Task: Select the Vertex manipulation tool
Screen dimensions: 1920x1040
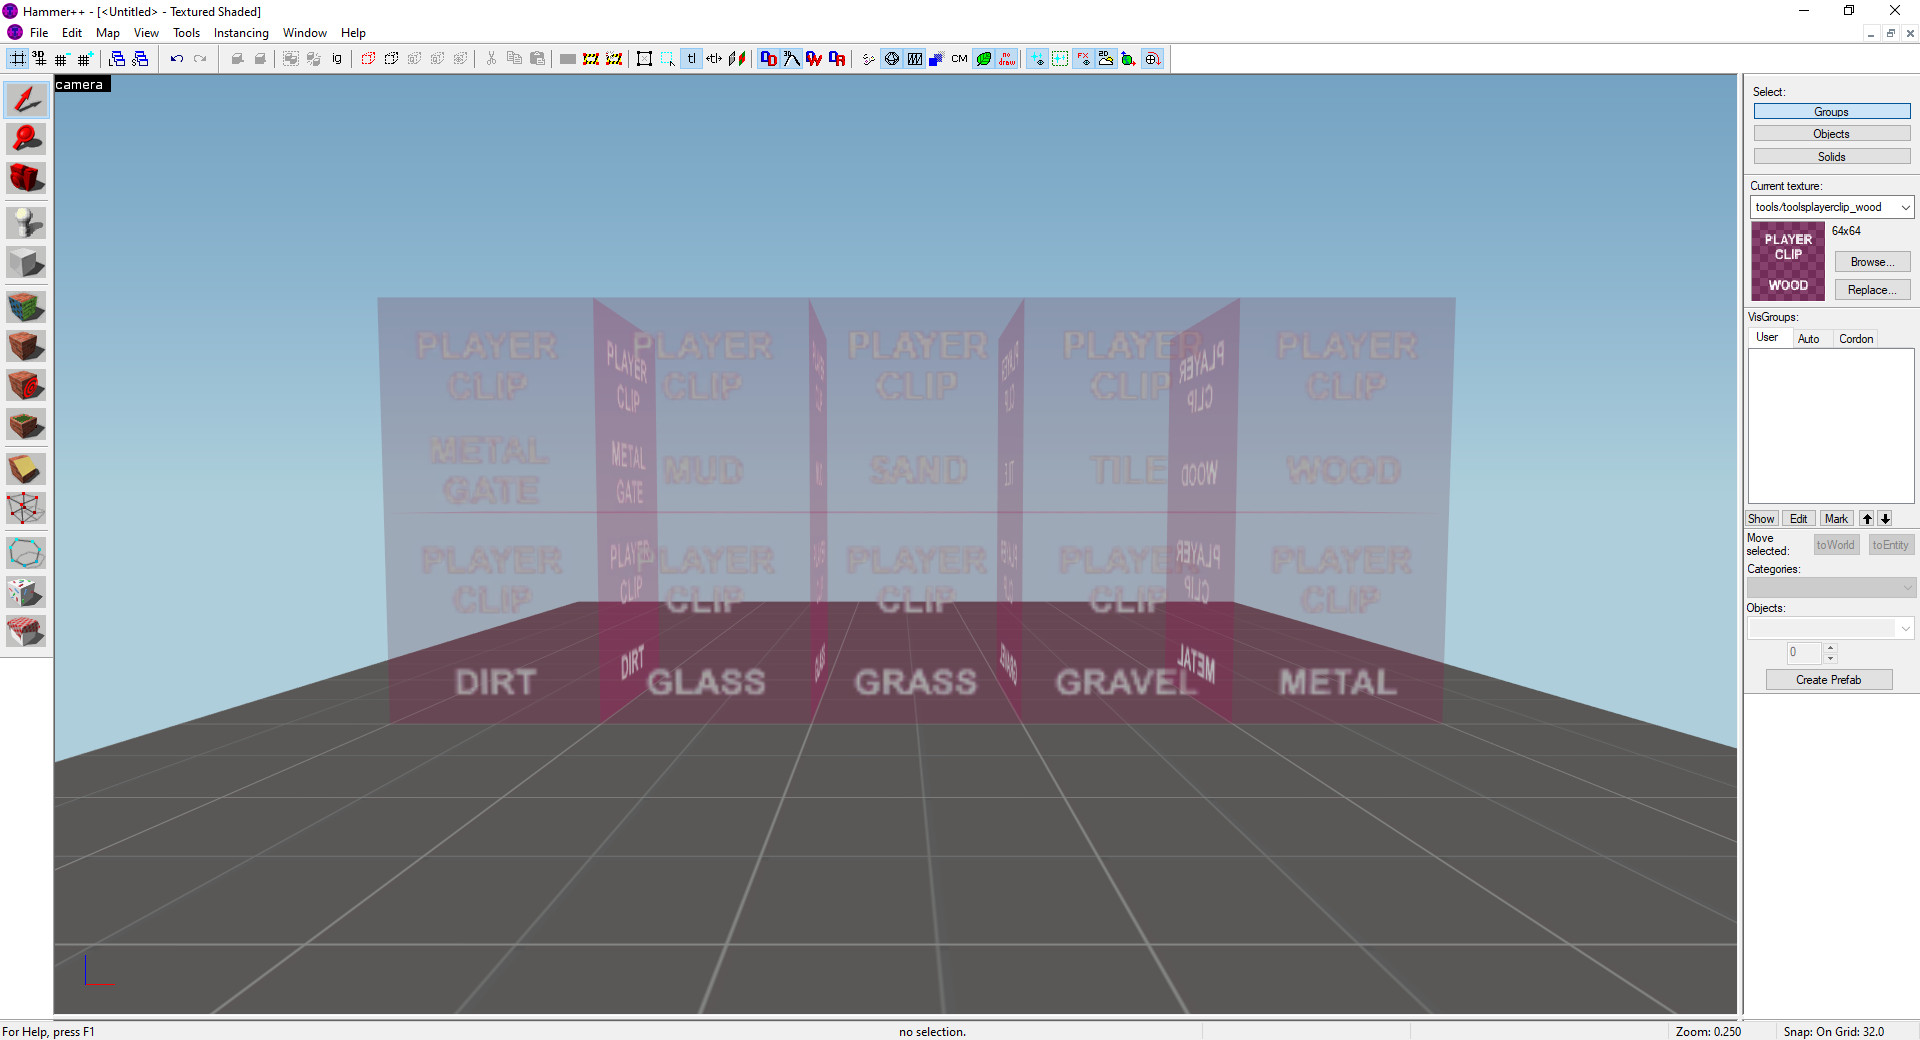Action: pos(25,509)
